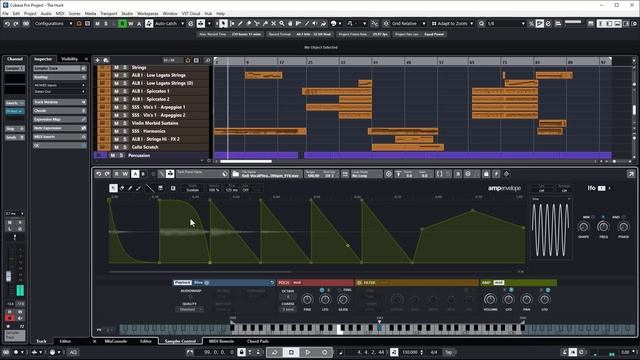
Task: Mute the Cello Scratch track
Action: click(116, 147)
